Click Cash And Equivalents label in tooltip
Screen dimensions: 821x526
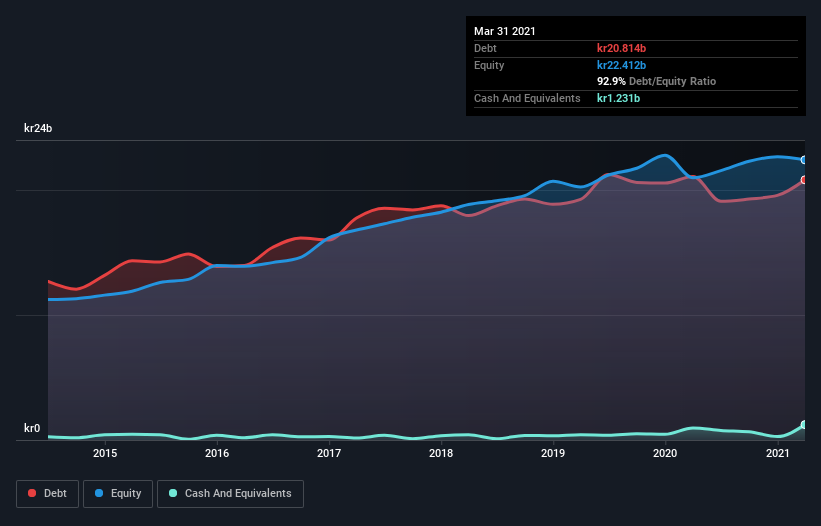tap(527, 98)
